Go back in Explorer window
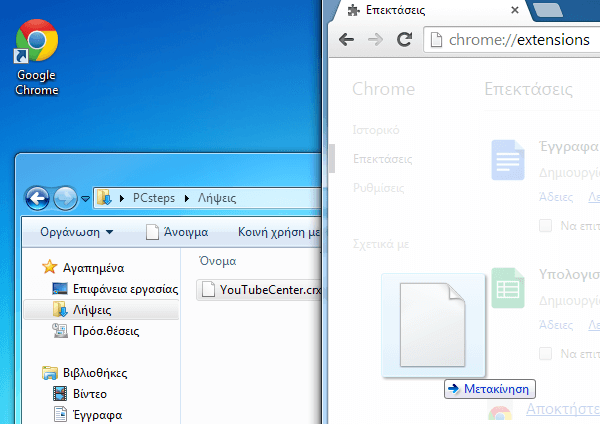Image resolution: width=600 pixels, height=424 pixels. click(37, 199)
